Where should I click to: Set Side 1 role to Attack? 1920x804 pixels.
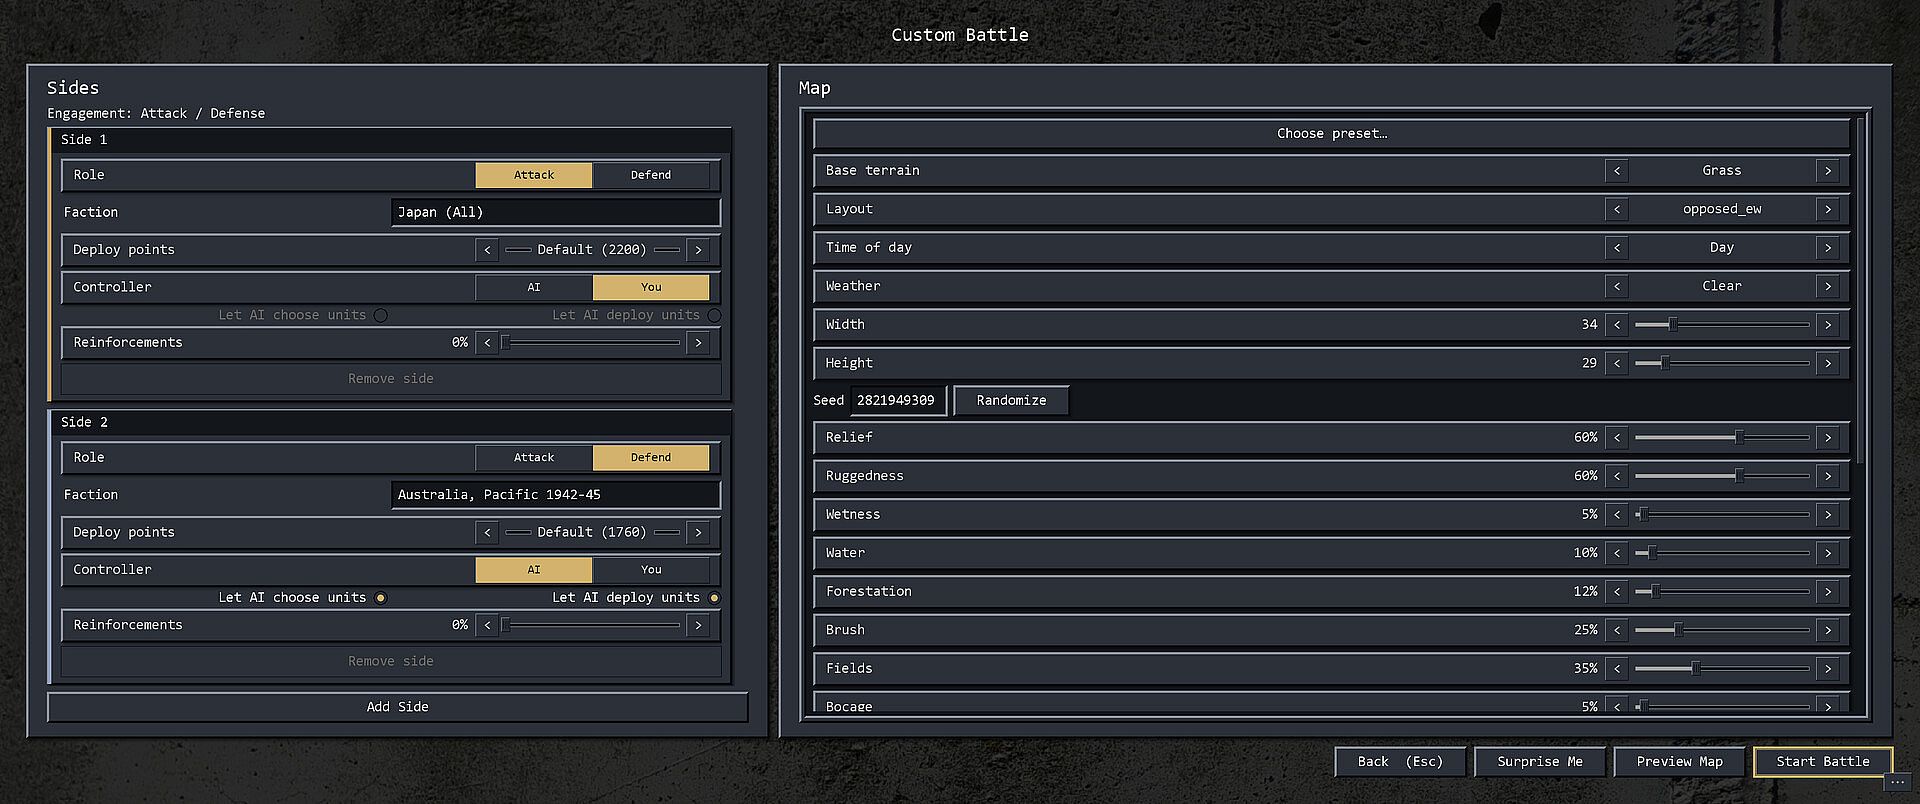pos(534,175)
